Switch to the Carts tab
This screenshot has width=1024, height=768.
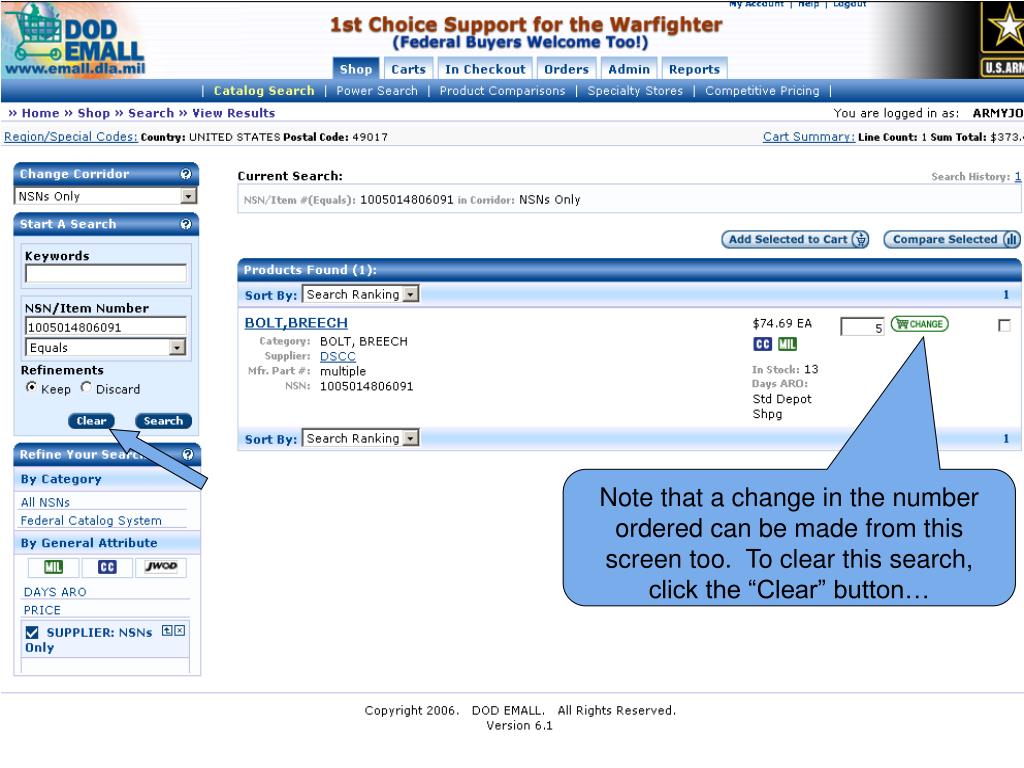[x=408, y=69]
